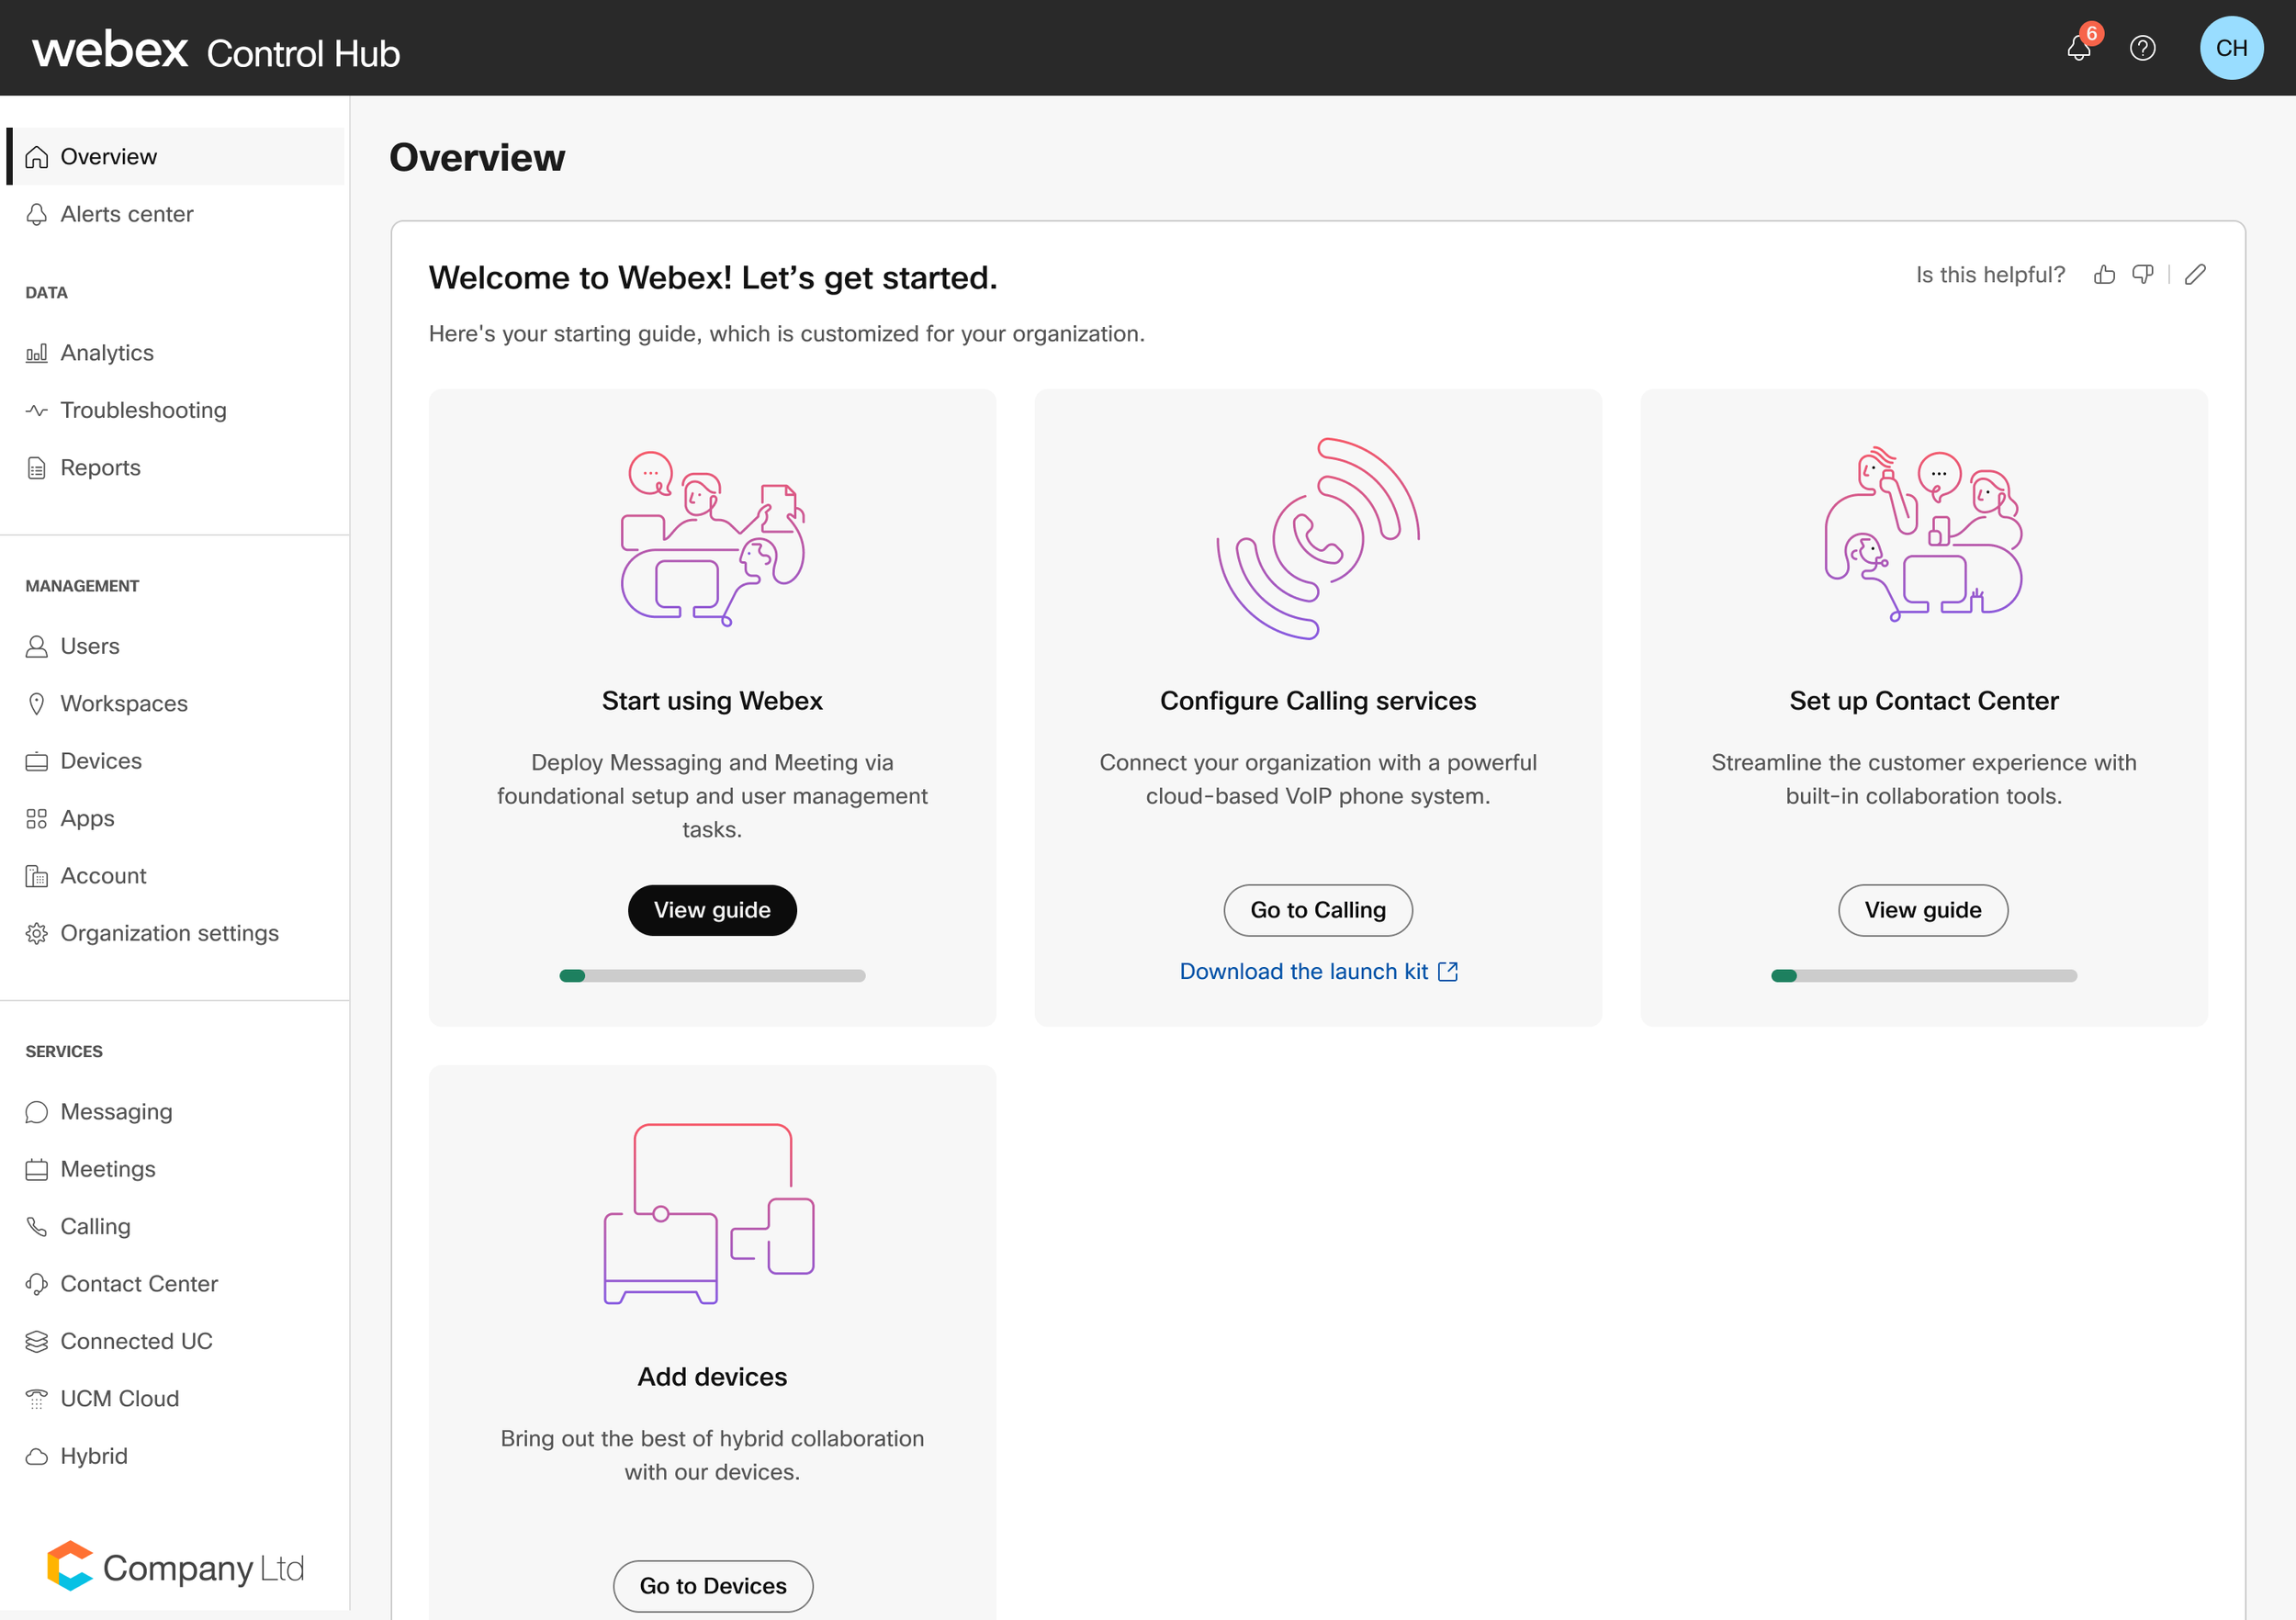Click the thumbs down icon
The height and width of the screenshot is (1620, 2296).
tap(2142, 275)
